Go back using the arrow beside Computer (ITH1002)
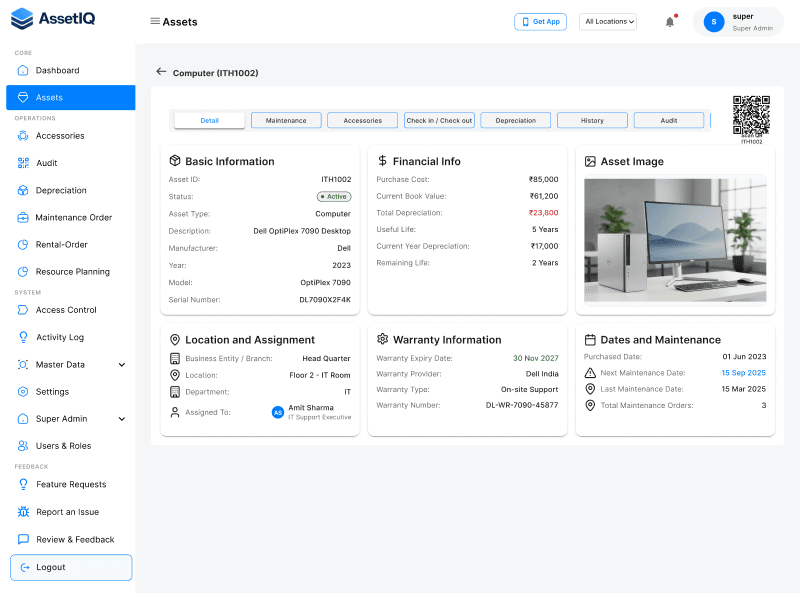The image size is (800, 608). click(161, 72)
